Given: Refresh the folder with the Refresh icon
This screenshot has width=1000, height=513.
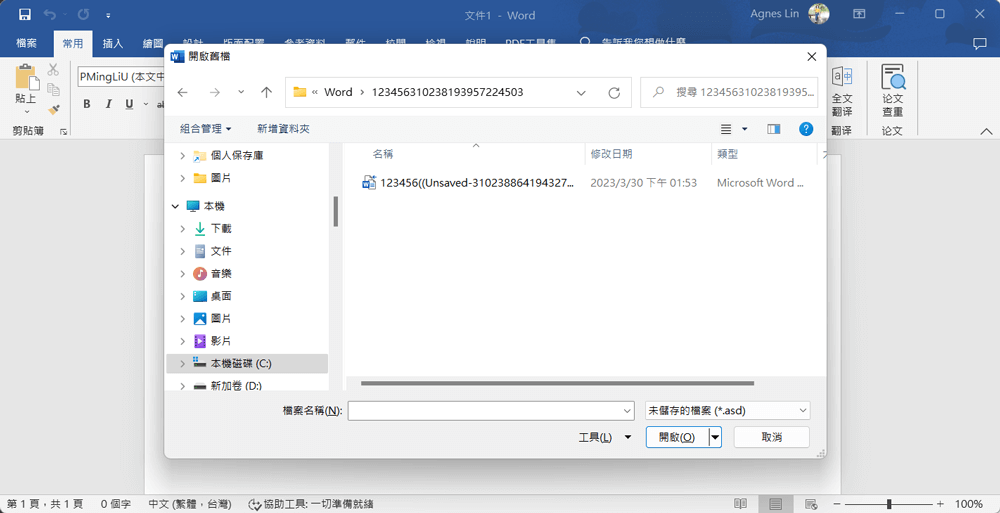Looking at the screenshot, I should (x=614, y=93).
